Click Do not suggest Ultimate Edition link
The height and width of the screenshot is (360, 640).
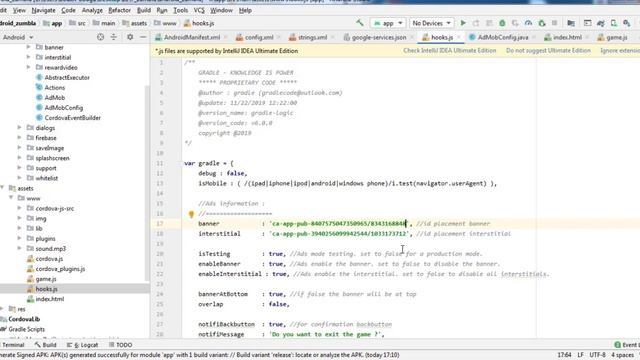click(548, 51)
